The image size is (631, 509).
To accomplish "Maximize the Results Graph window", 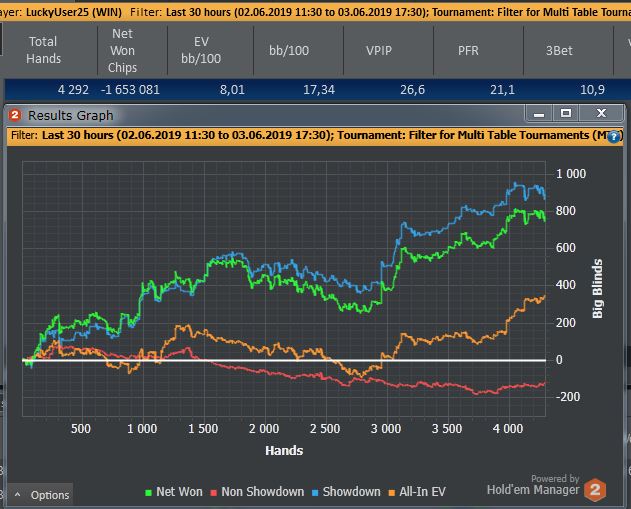I will tap(566, 113).
